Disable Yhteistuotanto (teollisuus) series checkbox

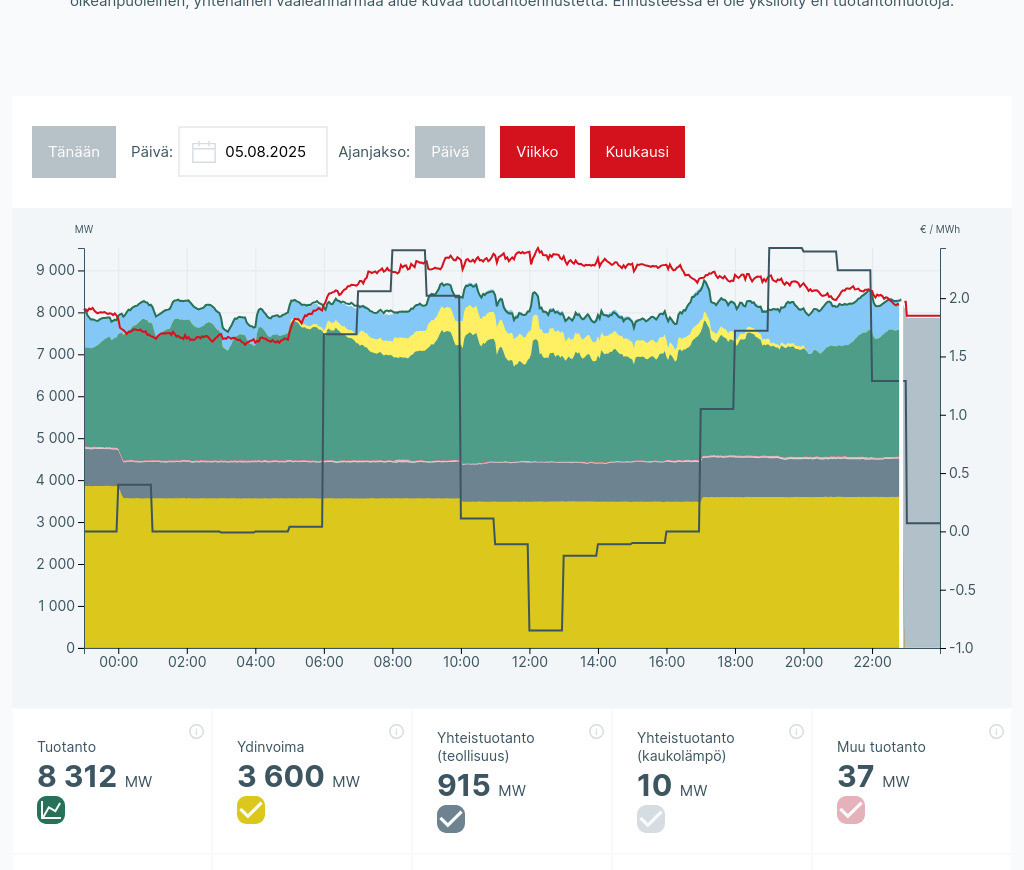click(x=451, y=819)
